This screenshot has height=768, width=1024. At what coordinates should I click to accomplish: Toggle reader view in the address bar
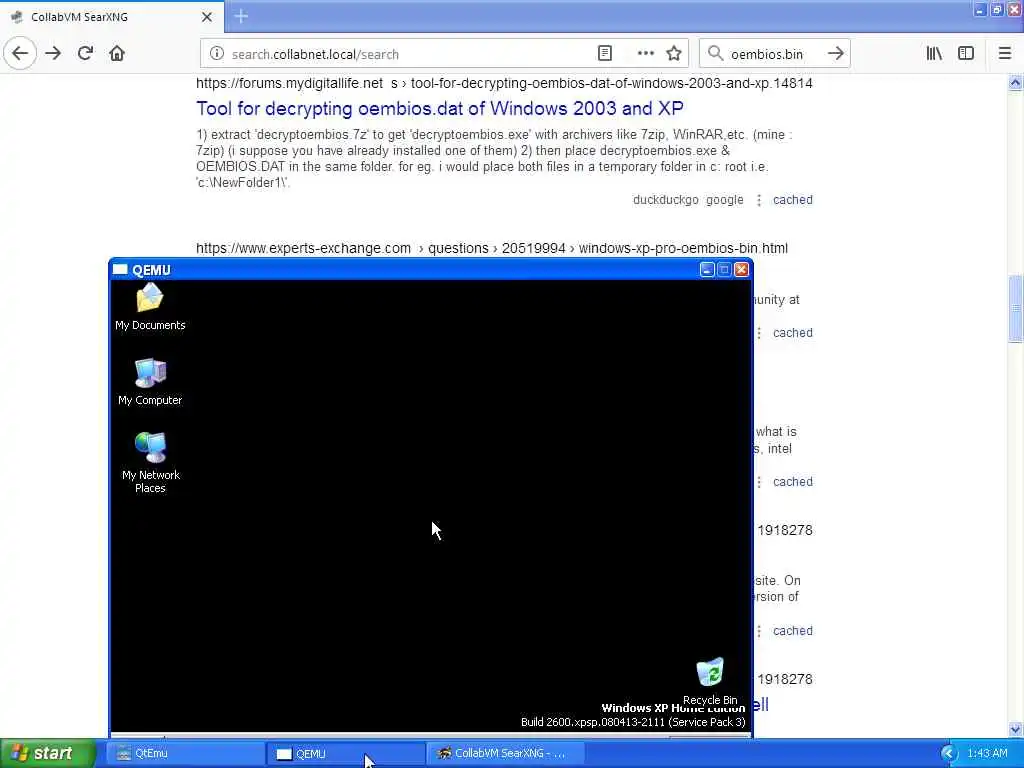pos(605,54)
